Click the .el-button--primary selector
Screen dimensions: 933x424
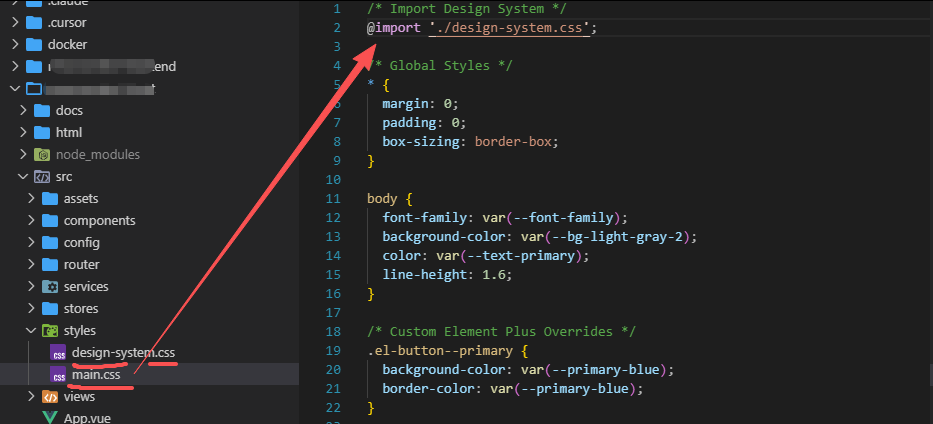(440, 351)
